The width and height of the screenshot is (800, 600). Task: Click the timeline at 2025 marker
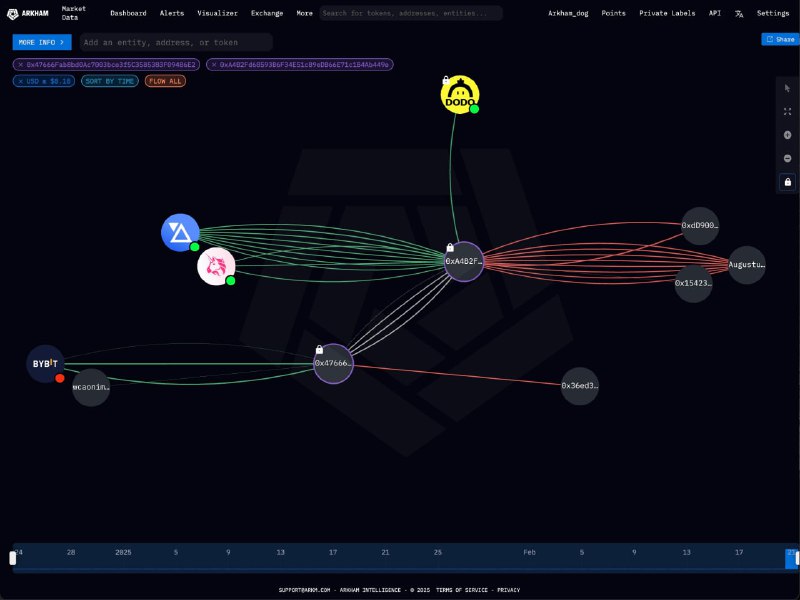pos(123,553)
